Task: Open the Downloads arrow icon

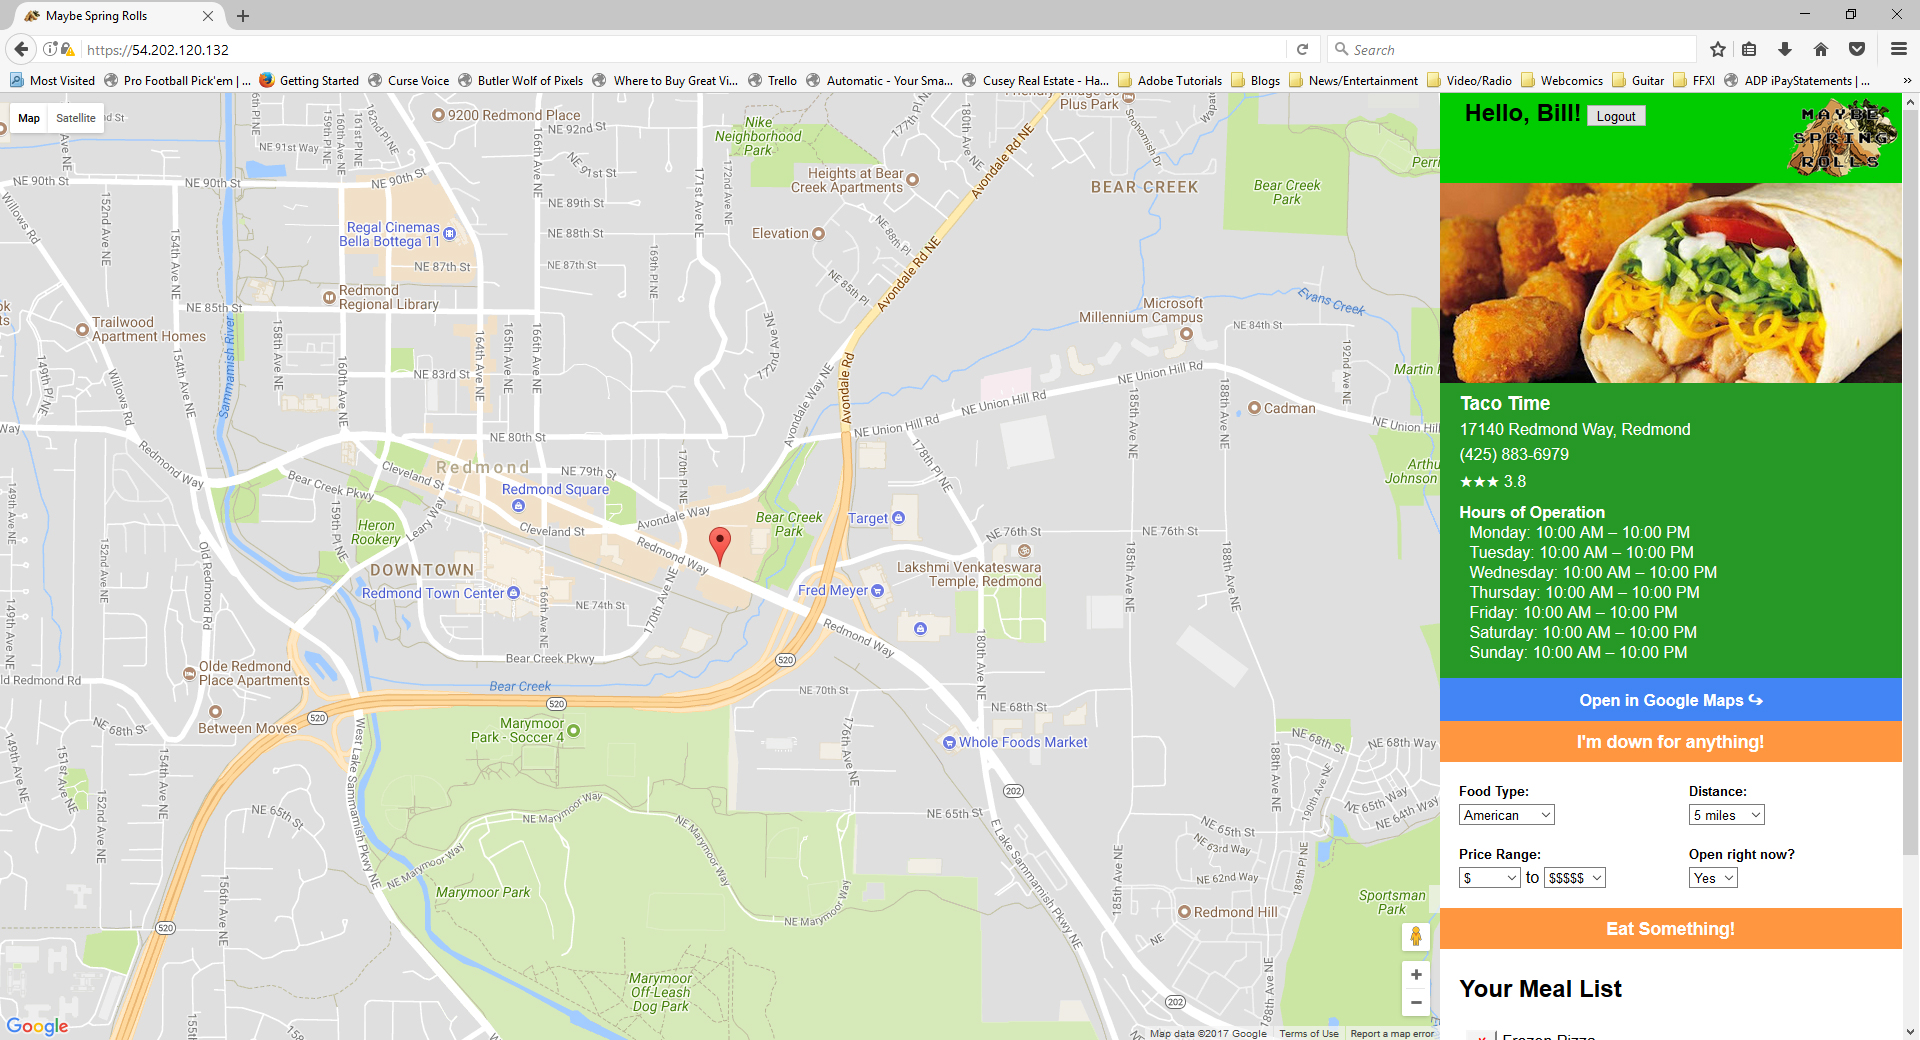Action: coord(1785,49)
